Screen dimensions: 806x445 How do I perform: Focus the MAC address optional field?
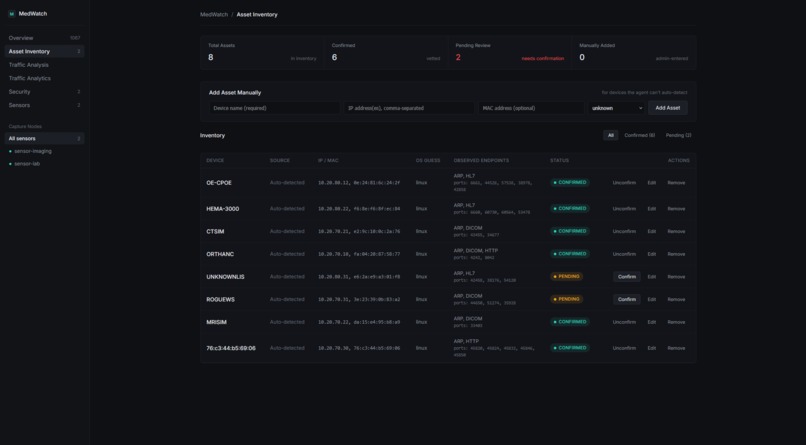pos(531,108)
